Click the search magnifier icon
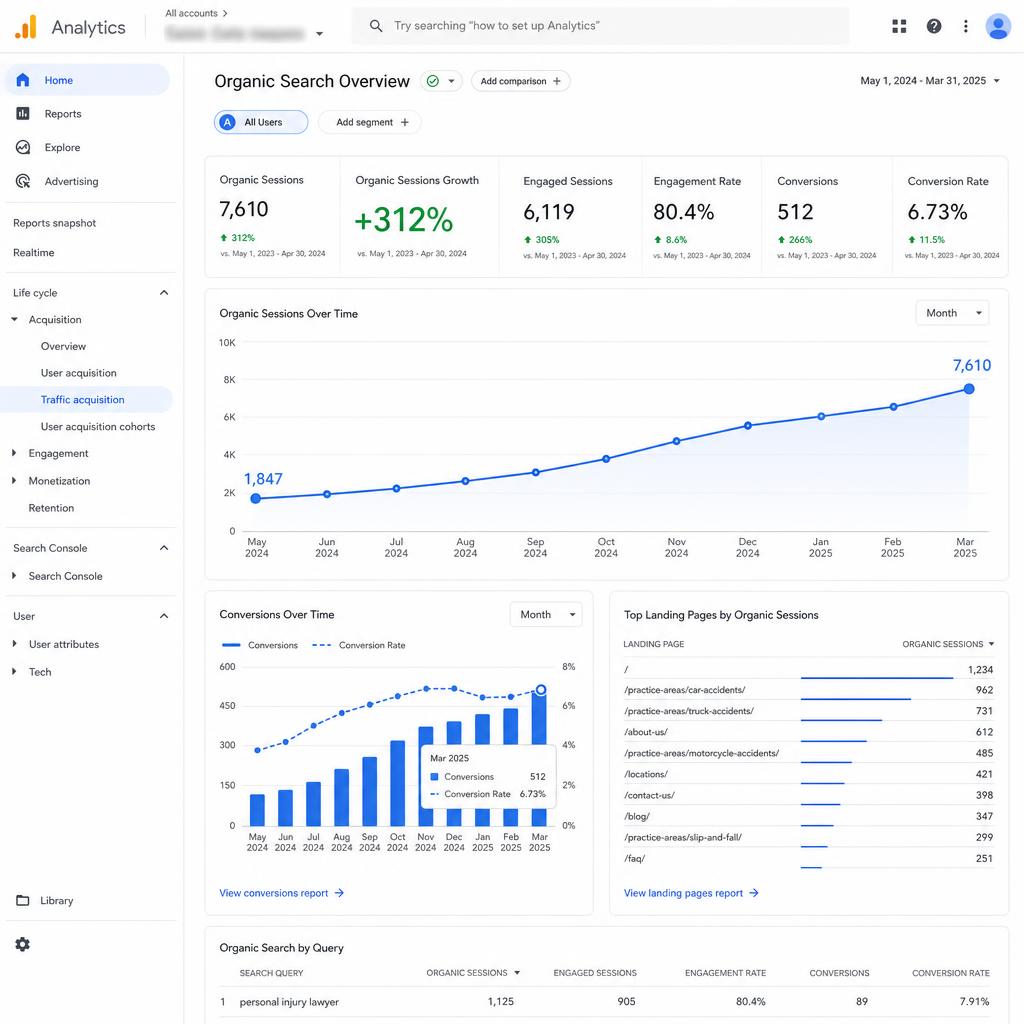Screen dimensions: 1024x1024 click(376, 26)
